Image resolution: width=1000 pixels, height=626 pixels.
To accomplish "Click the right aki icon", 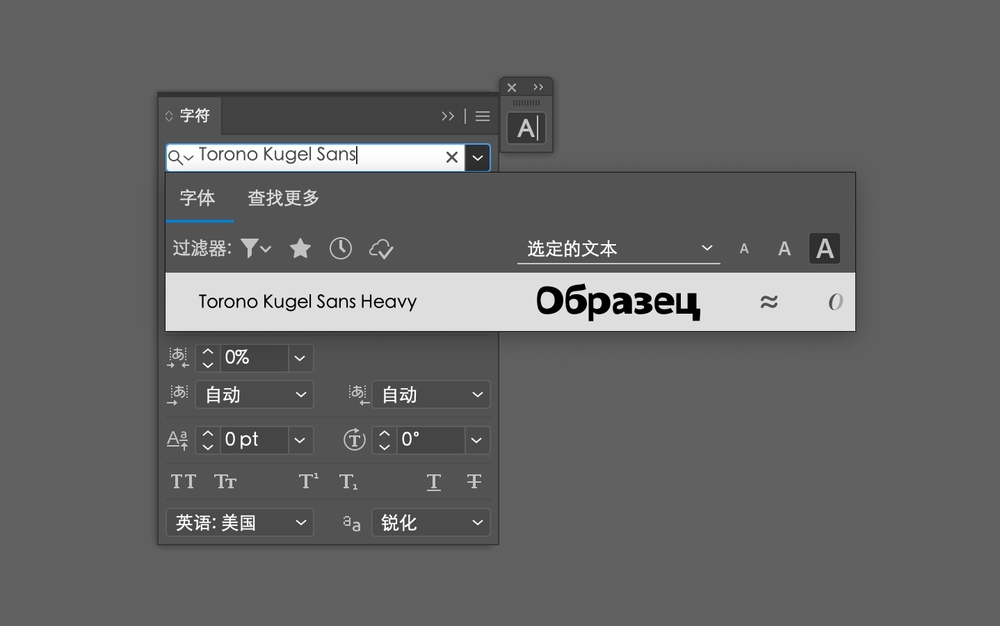I will pos(358,395).
